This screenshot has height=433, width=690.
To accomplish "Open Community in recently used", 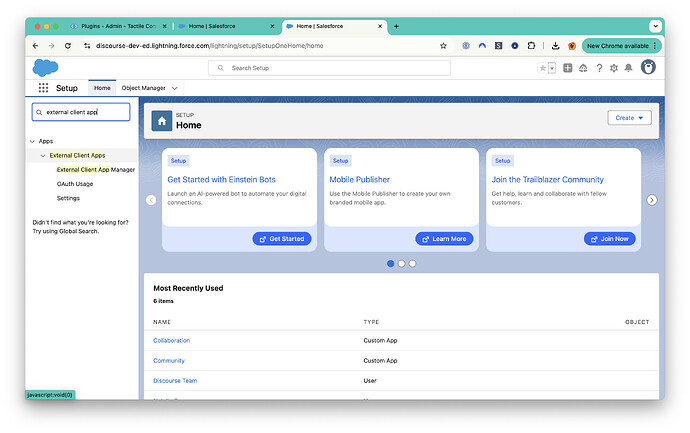I will pos(169,361).
